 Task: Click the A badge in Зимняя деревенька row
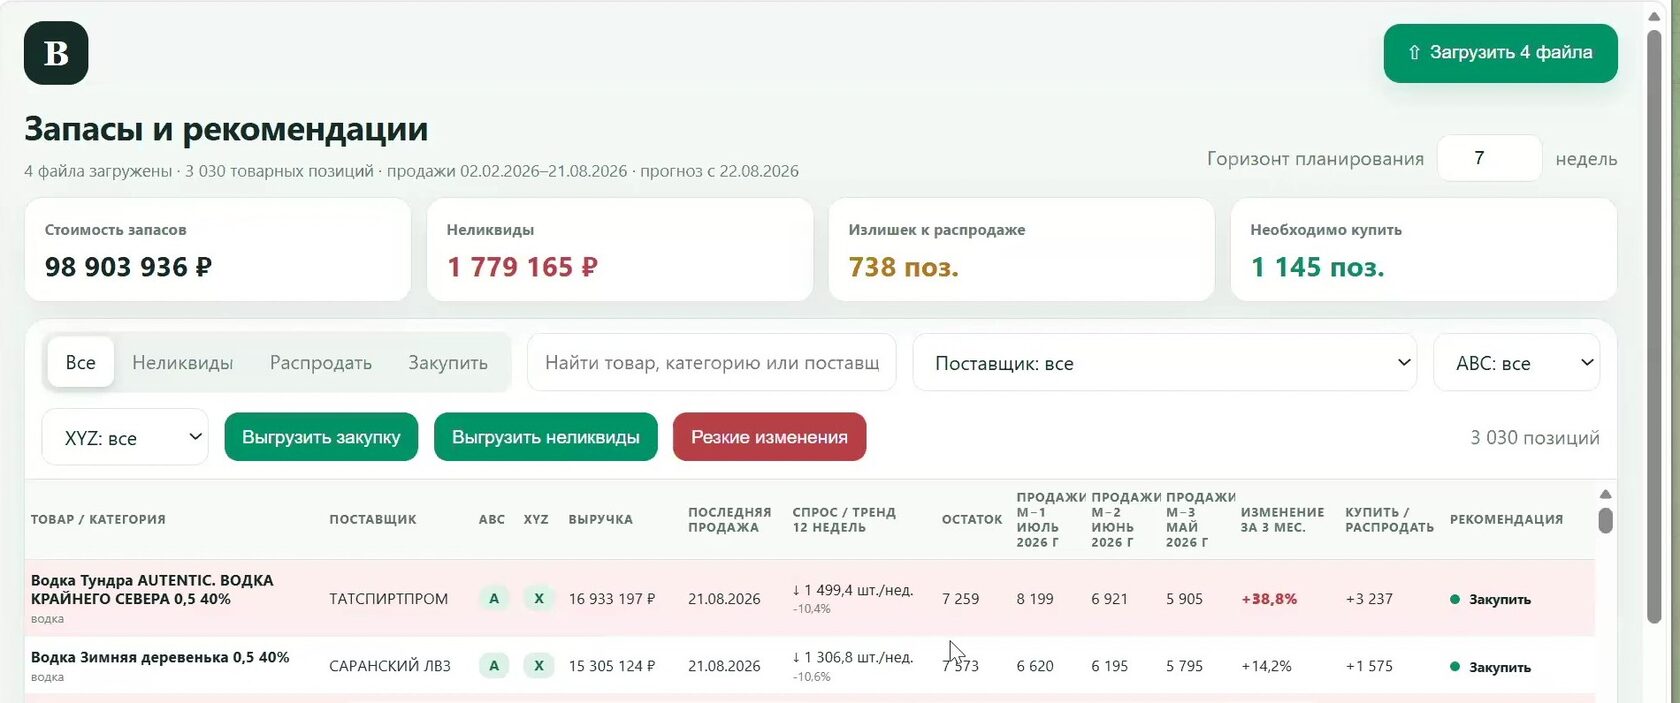(493, 665)
